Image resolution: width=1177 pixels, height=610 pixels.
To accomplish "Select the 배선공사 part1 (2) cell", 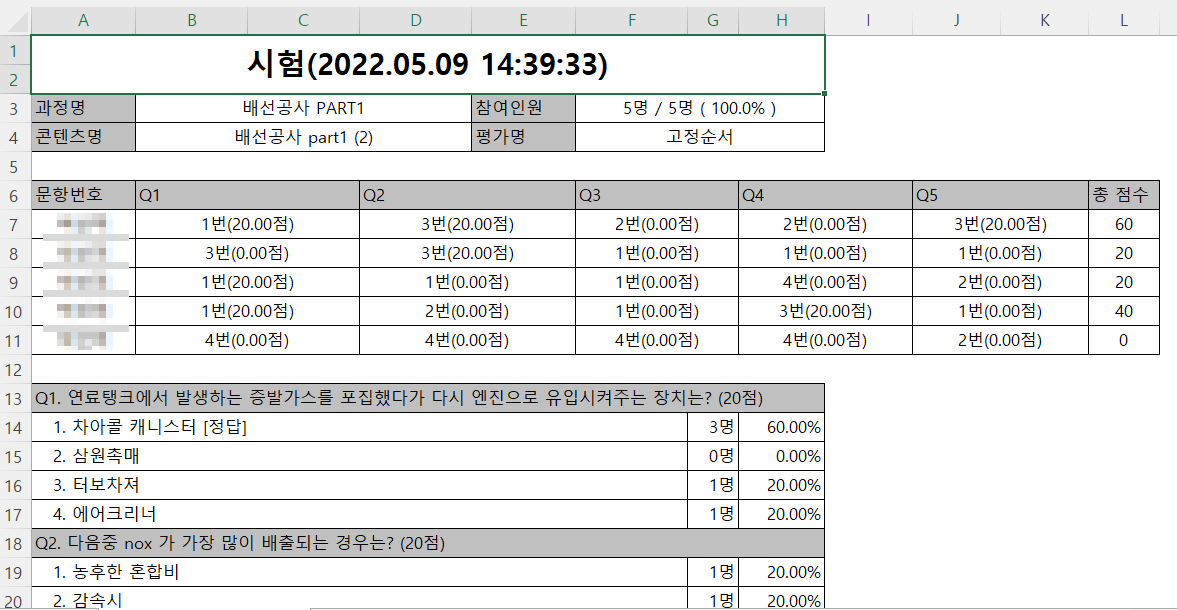I will pyautogui.click(x=303, y=137).
